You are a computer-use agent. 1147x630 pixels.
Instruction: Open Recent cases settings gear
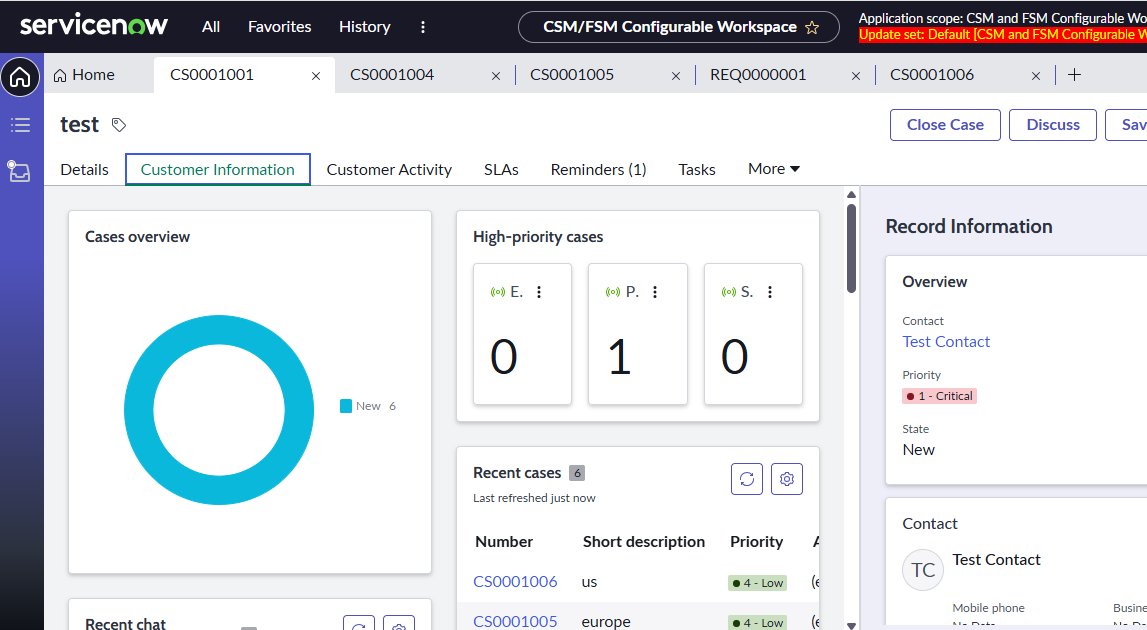(x=787, y=479)
